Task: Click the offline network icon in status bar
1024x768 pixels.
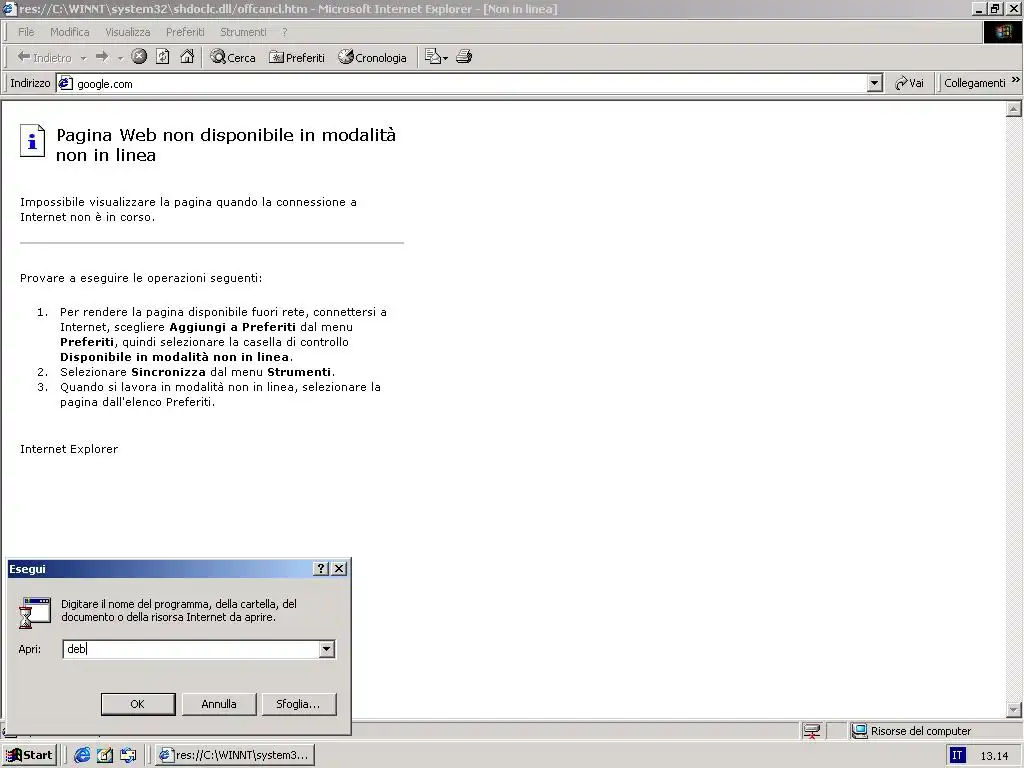Action: click(812, 731)
